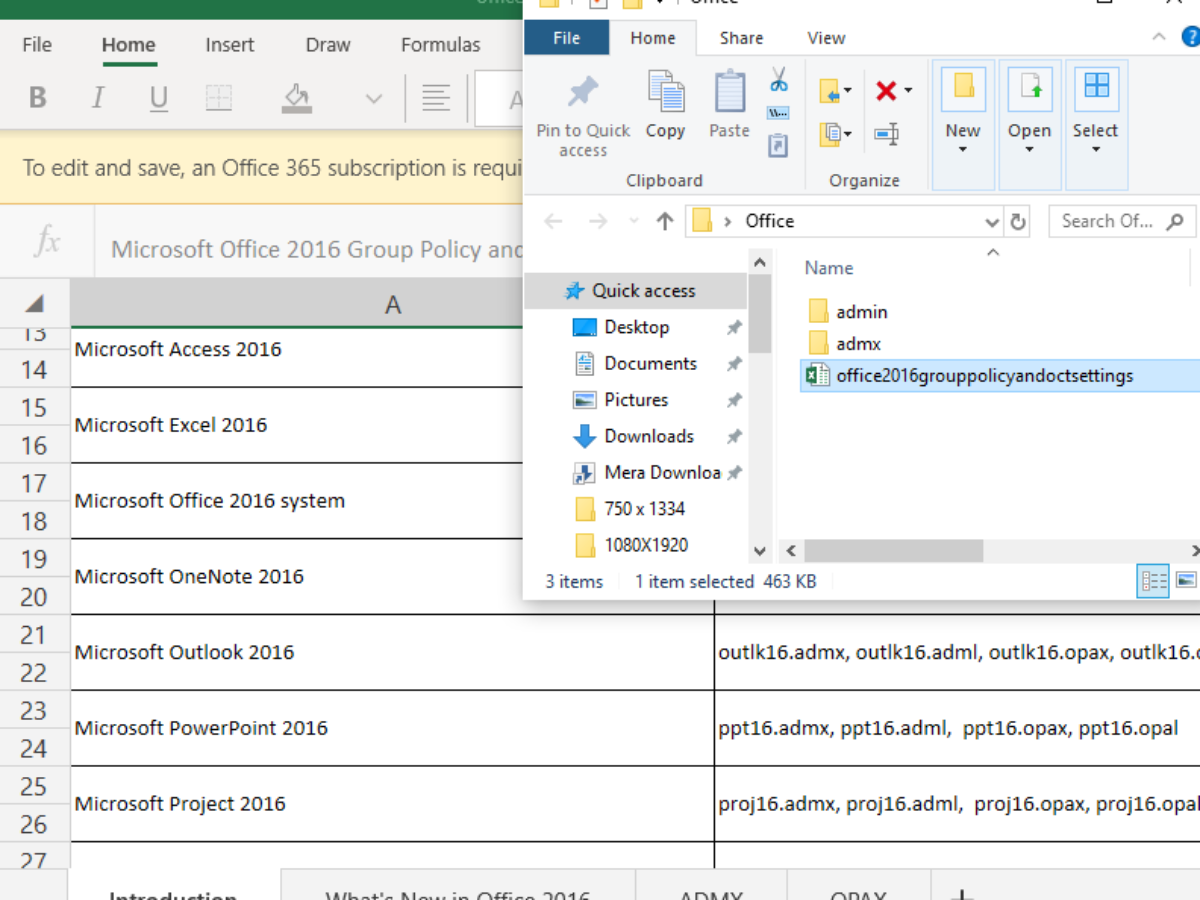The height and width of the screenshot is (900, 1200).
Task: Expand the address bar history dropdown
Action: tap(991, 222)
